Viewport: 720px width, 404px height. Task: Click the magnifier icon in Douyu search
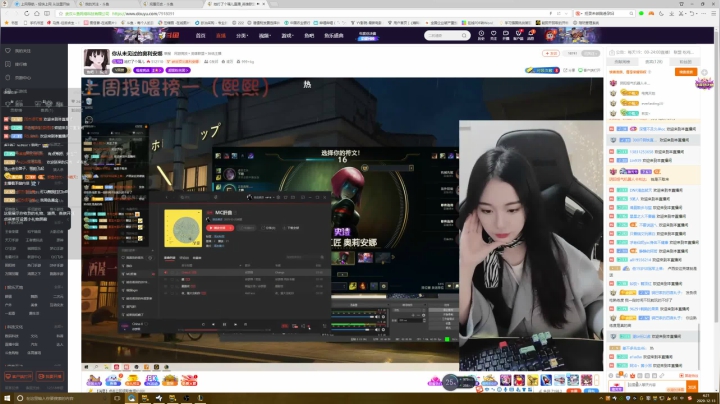tap(464, 35)
